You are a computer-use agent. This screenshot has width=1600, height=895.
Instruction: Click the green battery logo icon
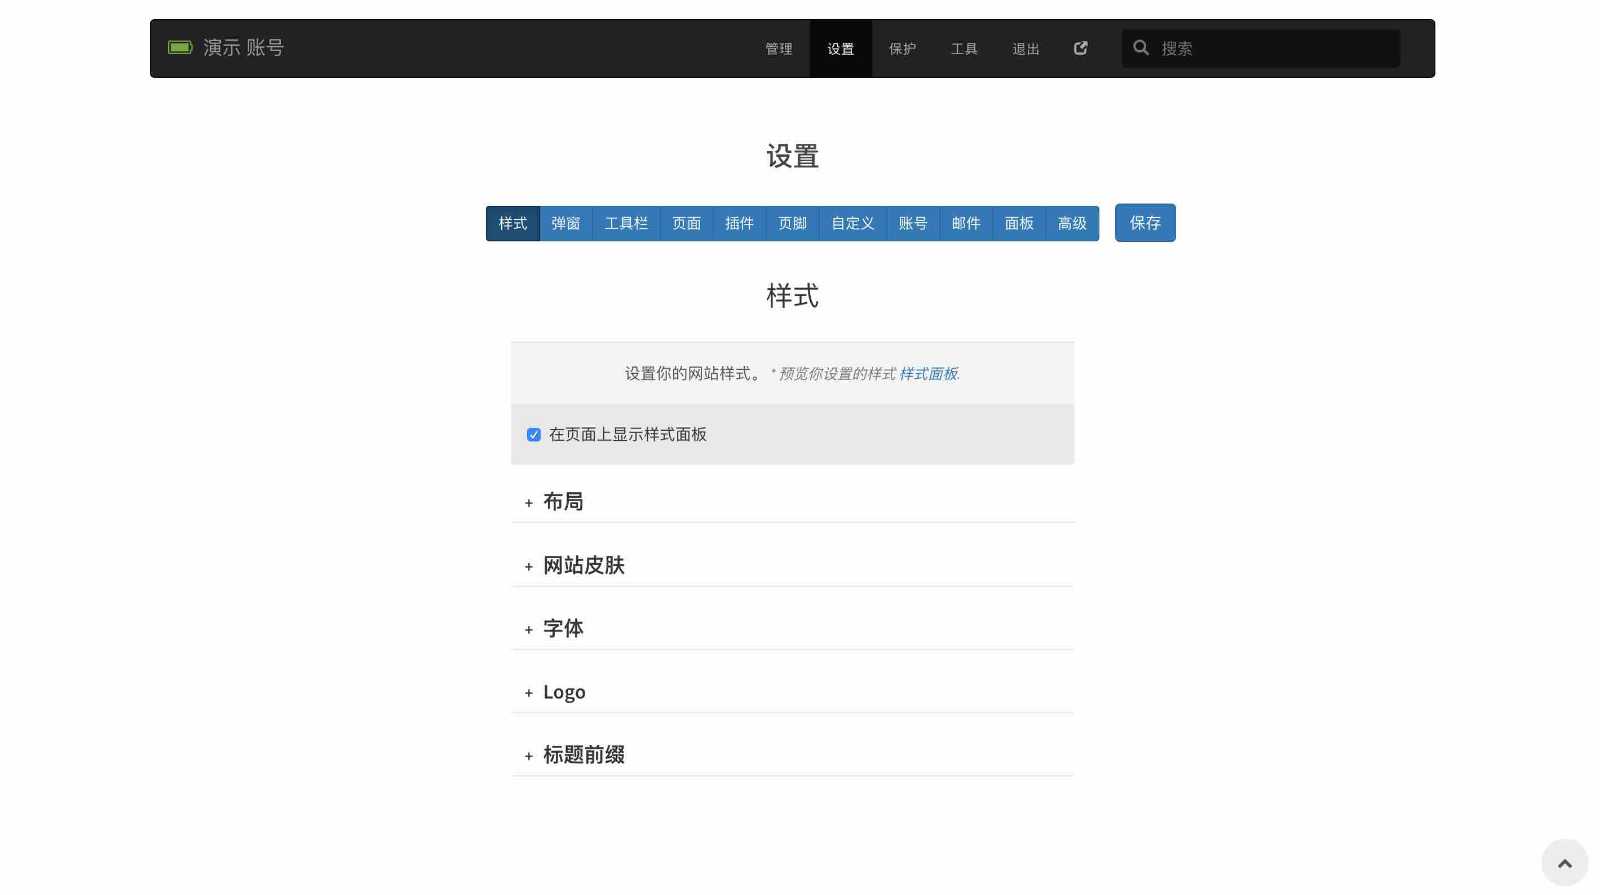tap(180, 48)
